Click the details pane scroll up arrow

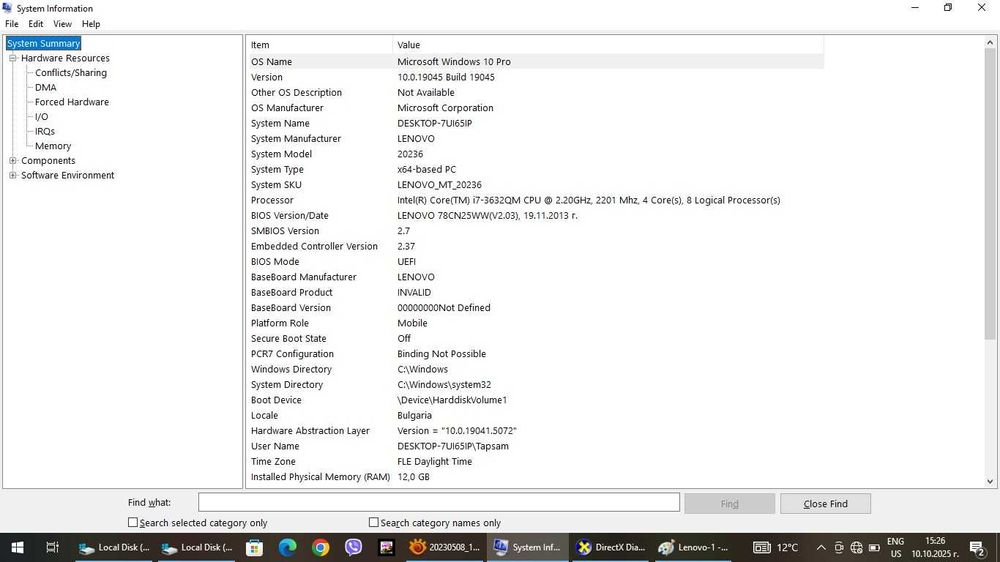990,42
